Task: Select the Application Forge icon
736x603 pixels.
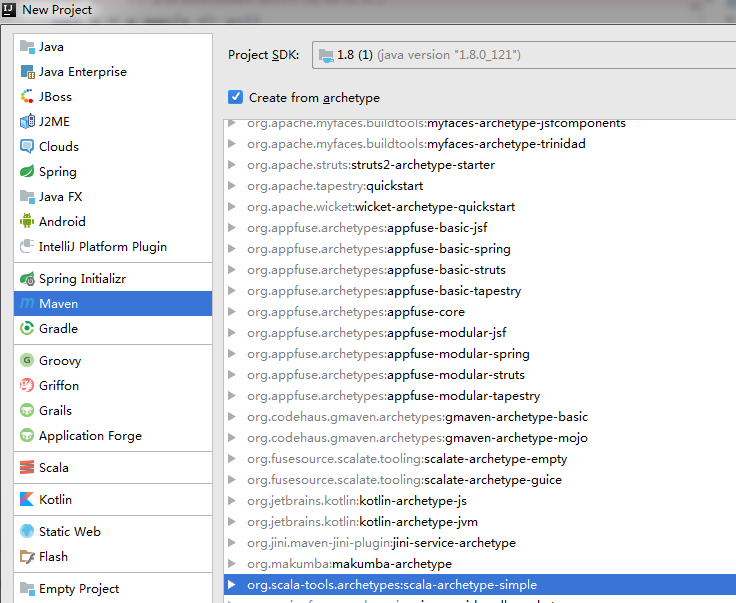Action: click(27, 435)
